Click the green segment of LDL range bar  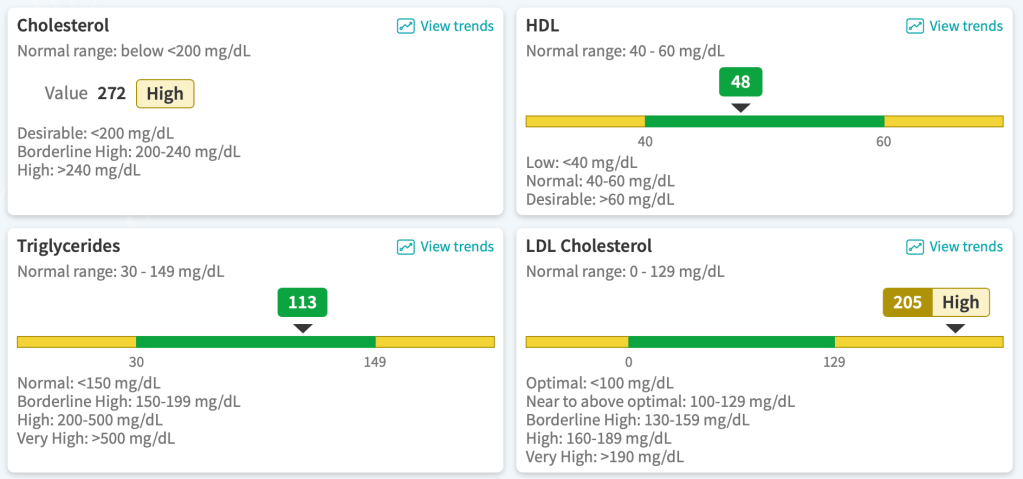click(x=731, y=342)
